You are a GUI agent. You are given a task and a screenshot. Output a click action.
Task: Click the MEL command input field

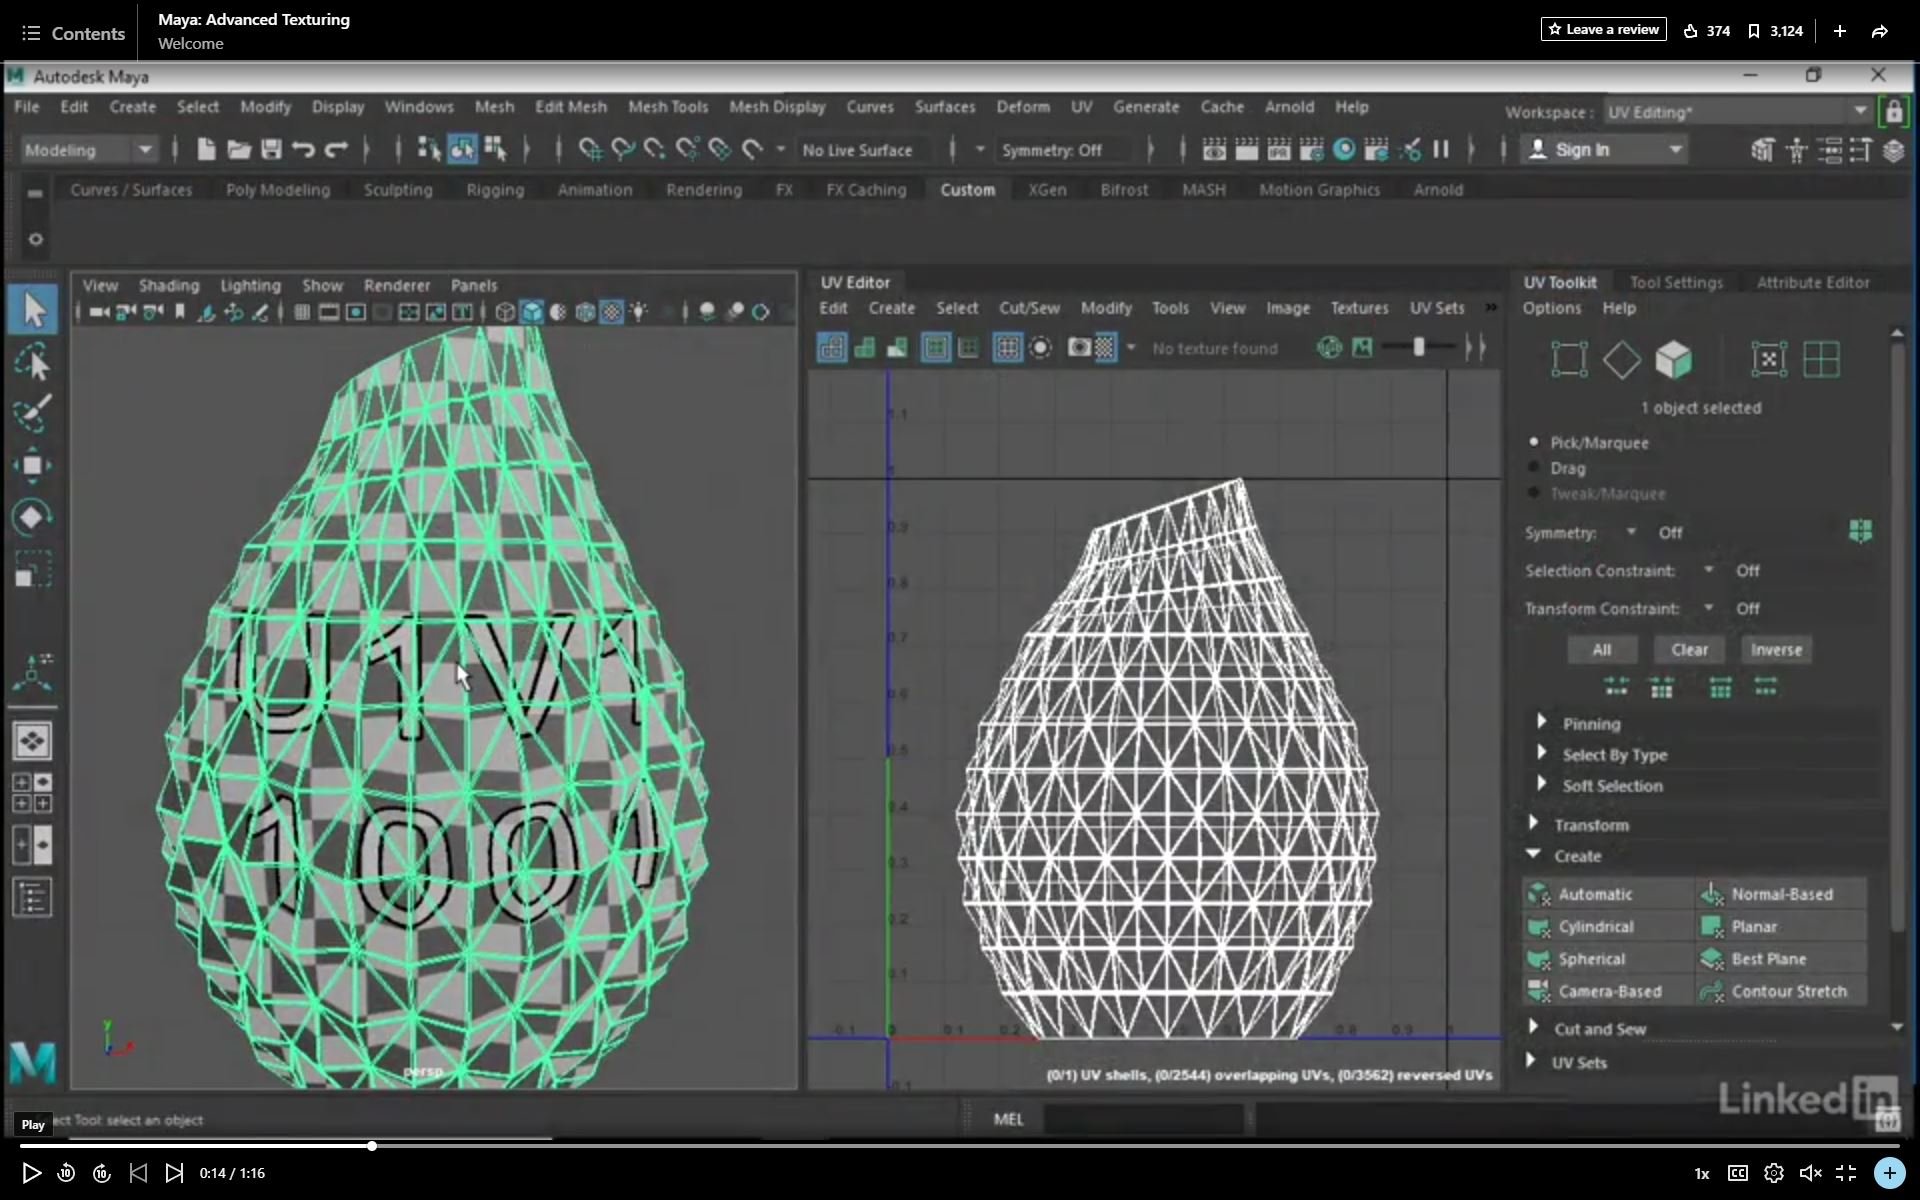pyautogui.click(x=1144, y=1119)
